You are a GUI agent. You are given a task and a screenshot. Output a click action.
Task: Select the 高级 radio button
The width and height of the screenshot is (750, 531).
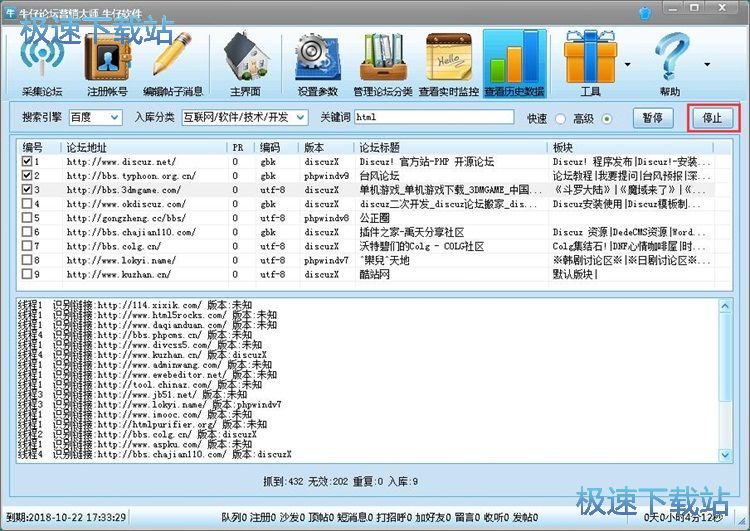click(607, 119)
